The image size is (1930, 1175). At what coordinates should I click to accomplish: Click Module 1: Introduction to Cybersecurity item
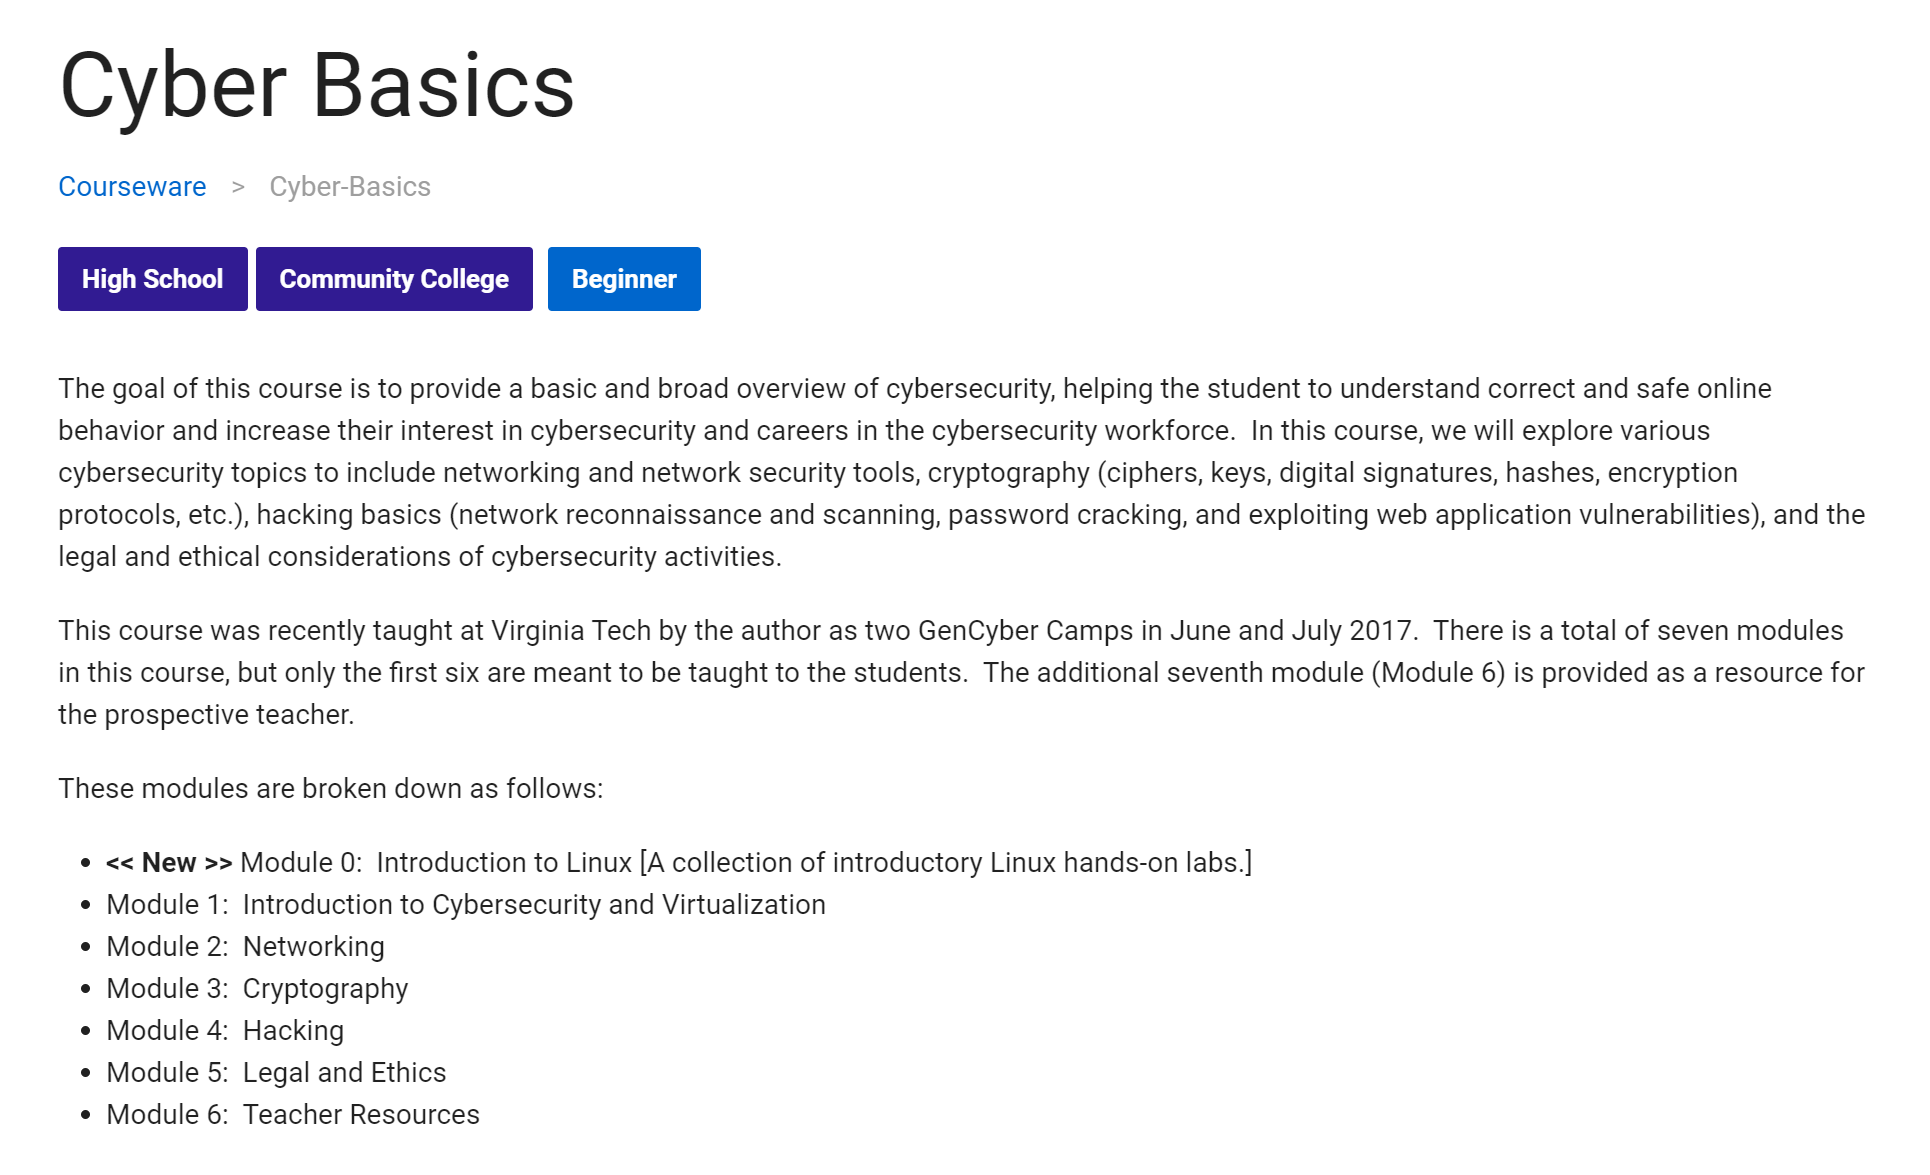(466, 905)
